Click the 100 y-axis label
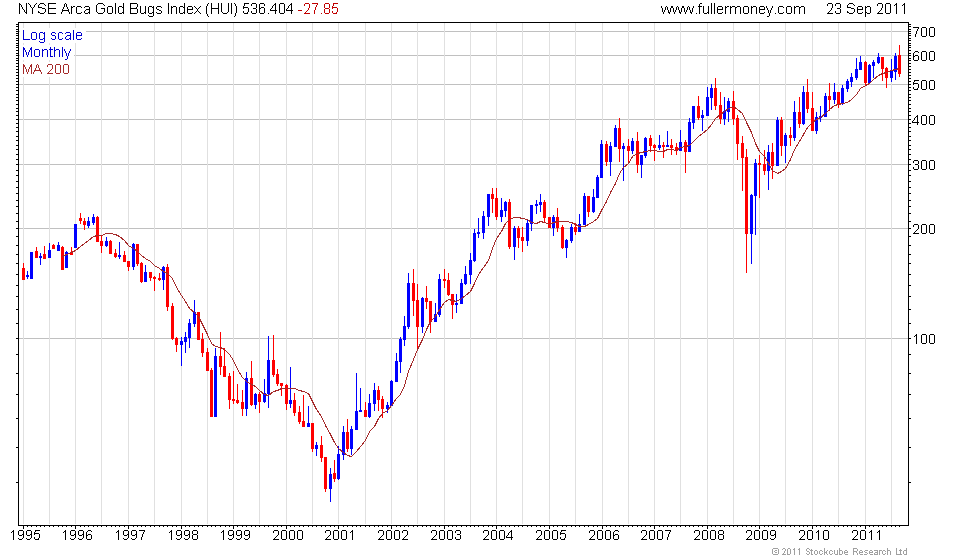This screenshot has height=560, width=960. pyautogui.click(x=923, y=339)
